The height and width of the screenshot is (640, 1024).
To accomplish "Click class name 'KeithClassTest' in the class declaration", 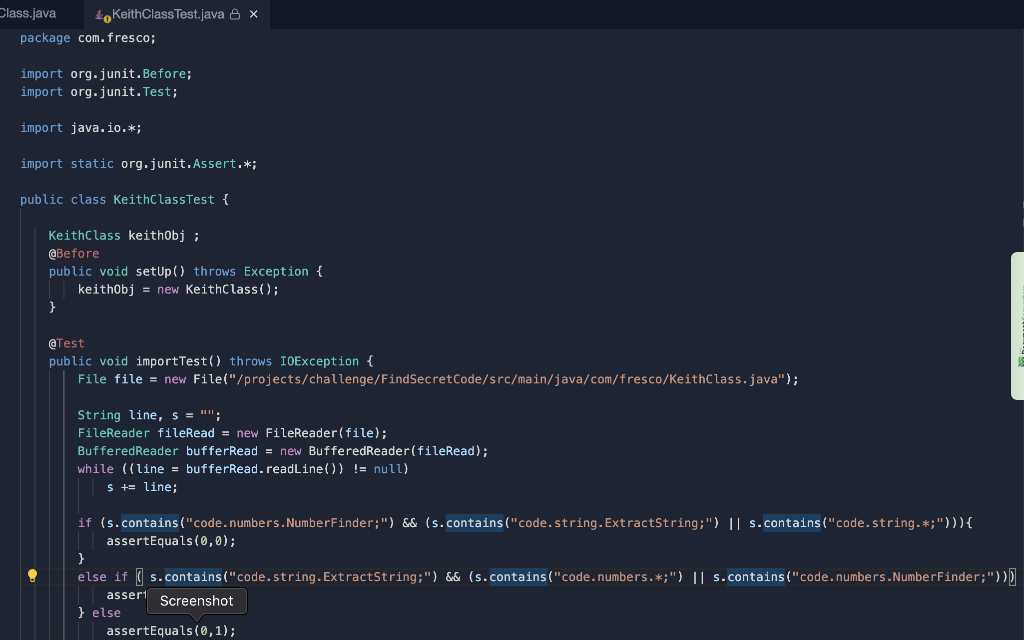I will pyautogui.click(x=164, y=199).
